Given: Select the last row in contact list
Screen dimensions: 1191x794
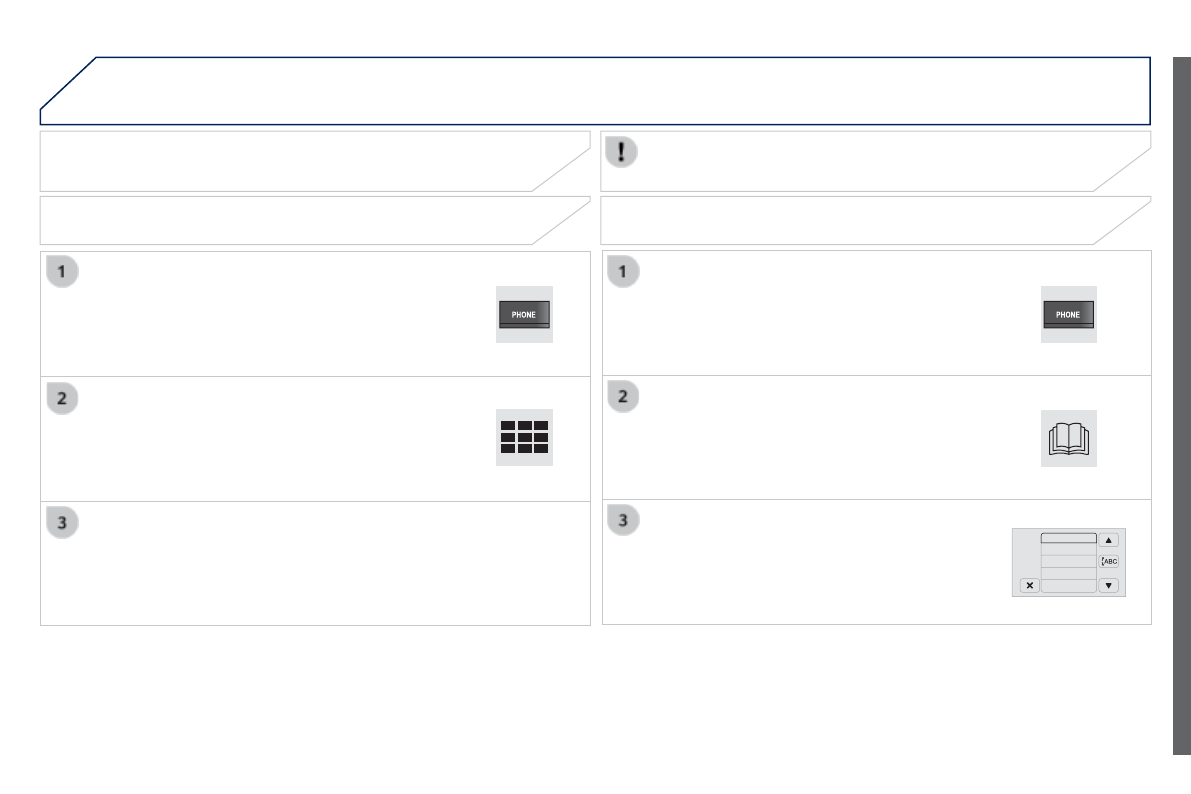Looking at the screenshot, I should [1068, 585].
